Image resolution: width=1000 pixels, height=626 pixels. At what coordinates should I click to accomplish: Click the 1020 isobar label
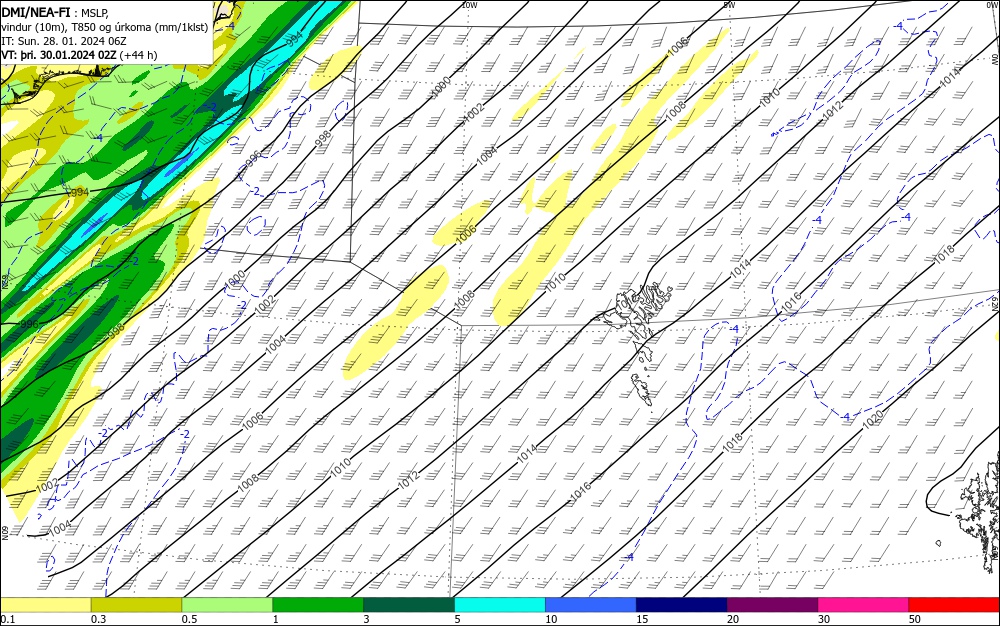tap(872, 419)
